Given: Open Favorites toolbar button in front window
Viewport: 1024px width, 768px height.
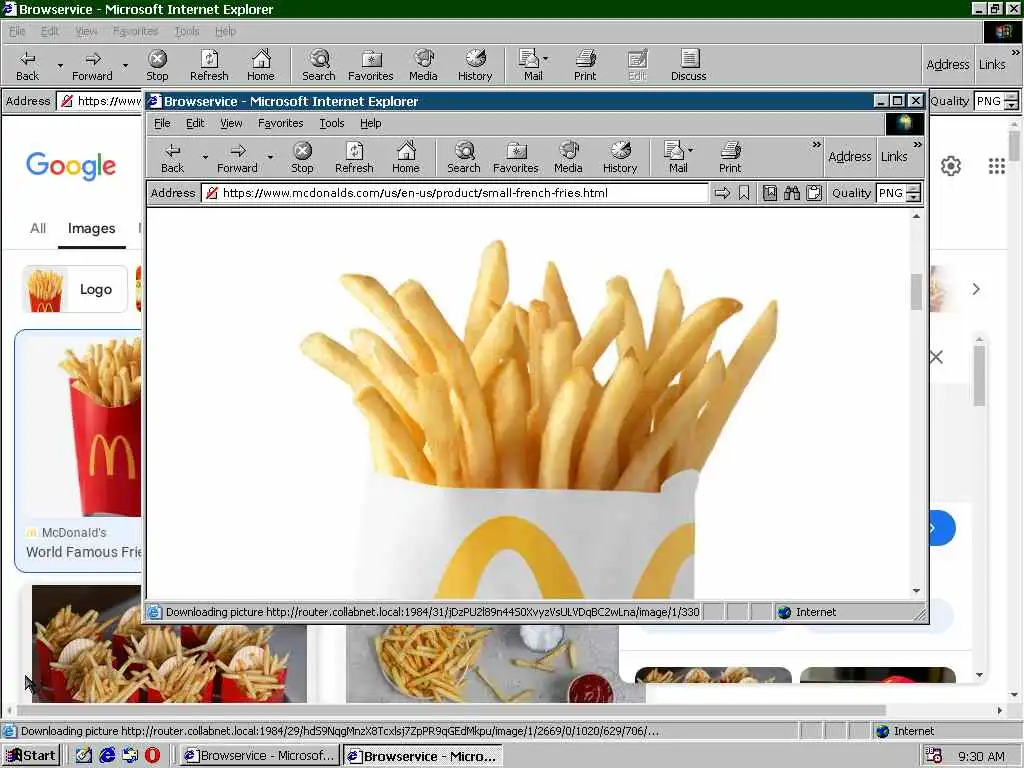Looking at the screenshot, I should pos(516,158).
